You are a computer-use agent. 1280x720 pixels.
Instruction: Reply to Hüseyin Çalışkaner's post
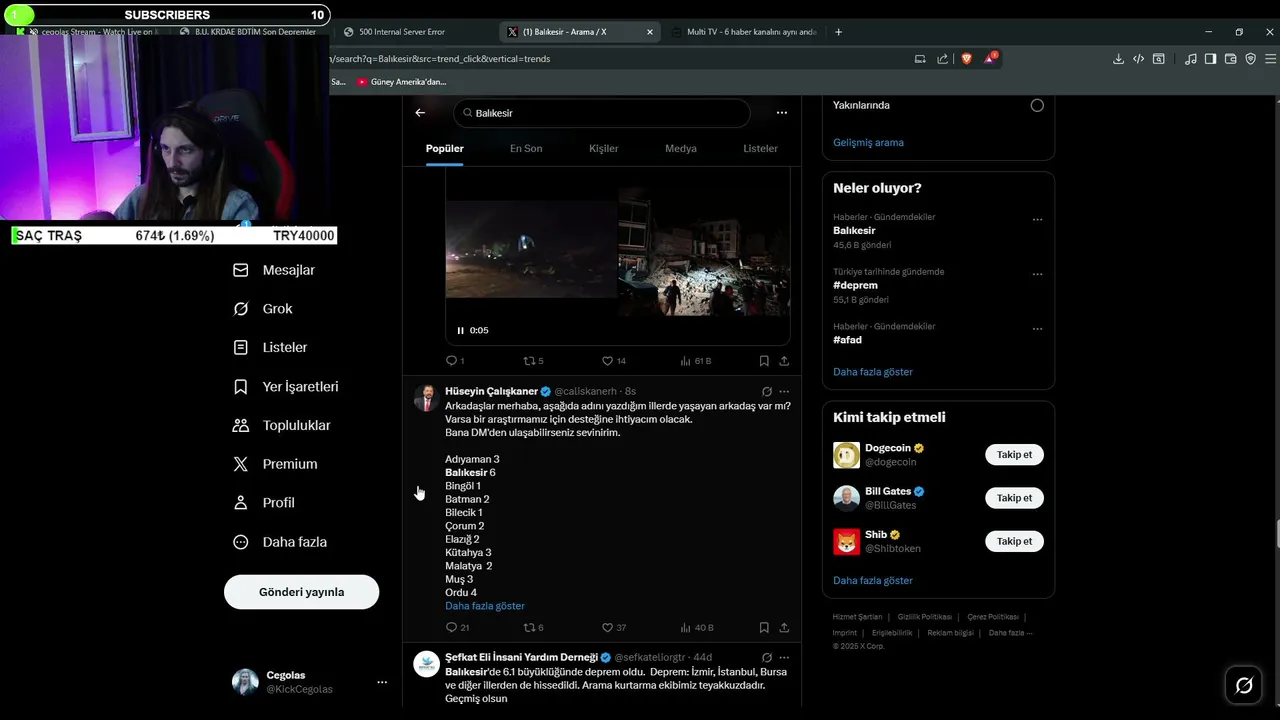point(457,628)
